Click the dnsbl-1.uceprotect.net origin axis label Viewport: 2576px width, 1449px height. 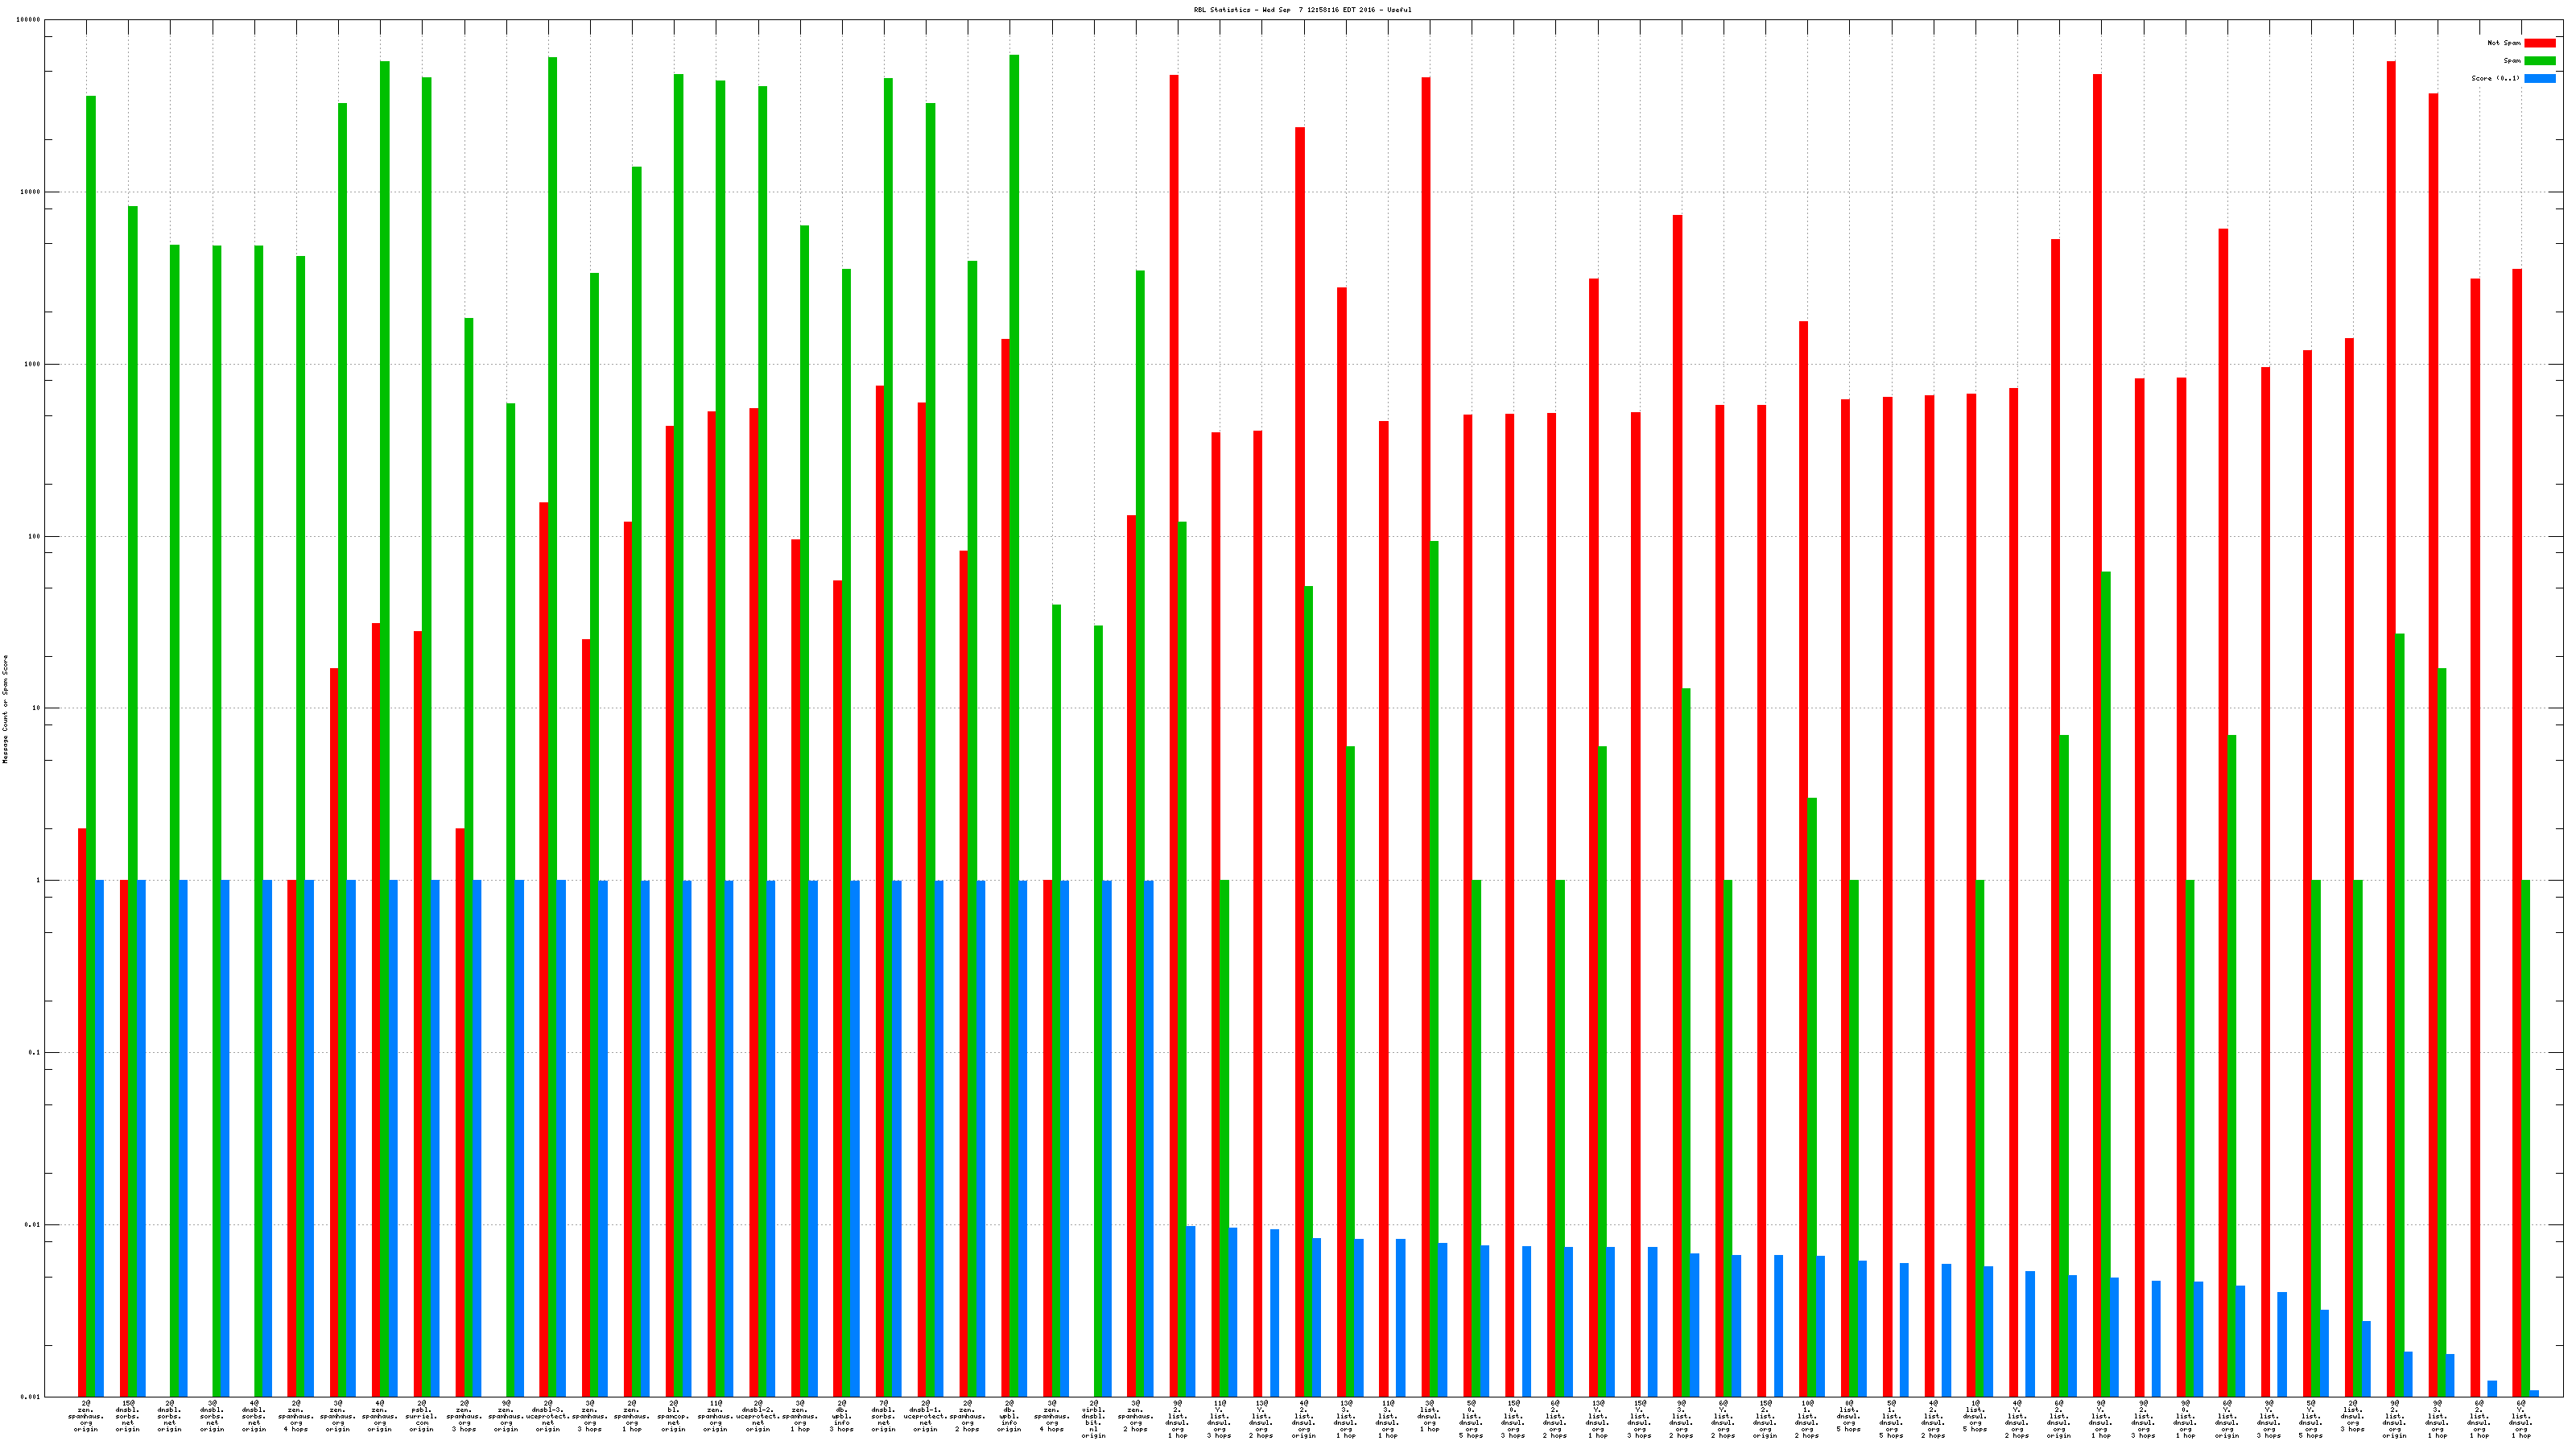(x=926, y=1416)
